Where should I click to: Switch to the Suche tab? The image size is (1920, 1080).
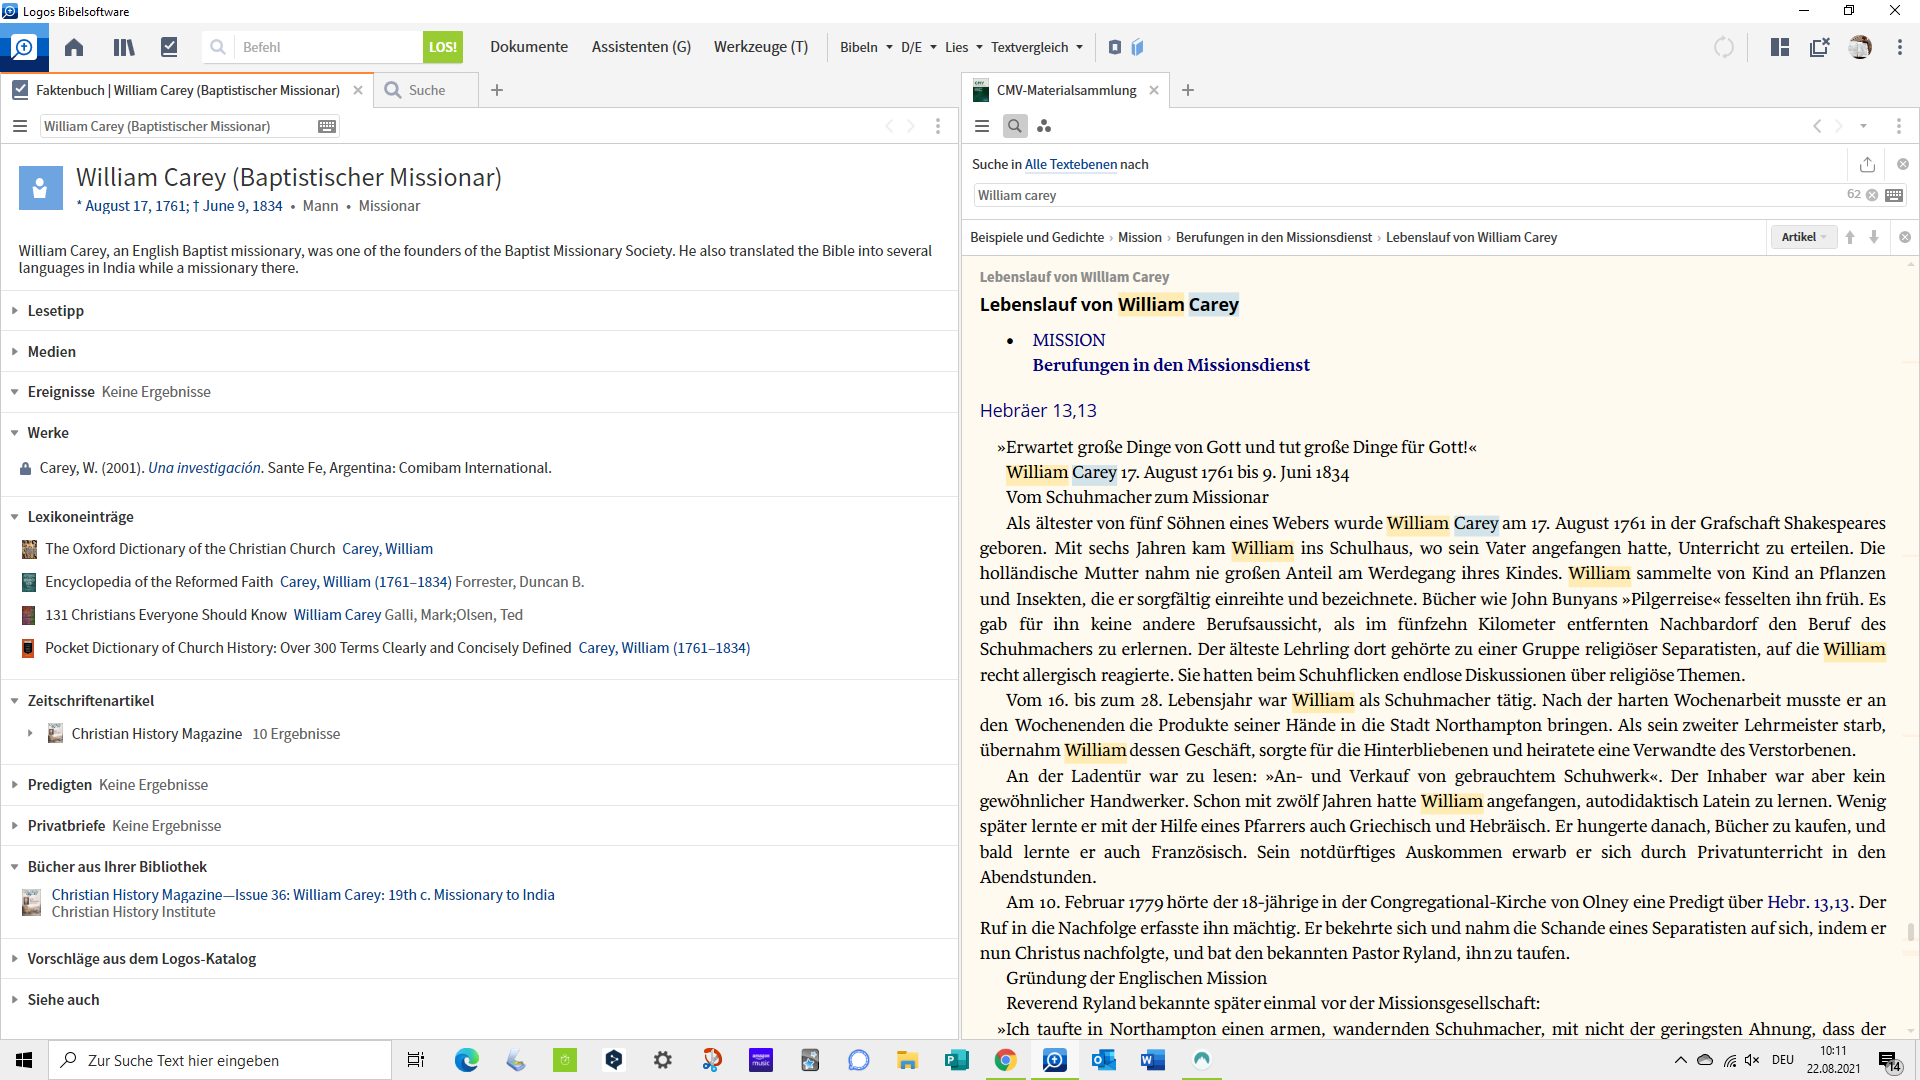[426, 90]
